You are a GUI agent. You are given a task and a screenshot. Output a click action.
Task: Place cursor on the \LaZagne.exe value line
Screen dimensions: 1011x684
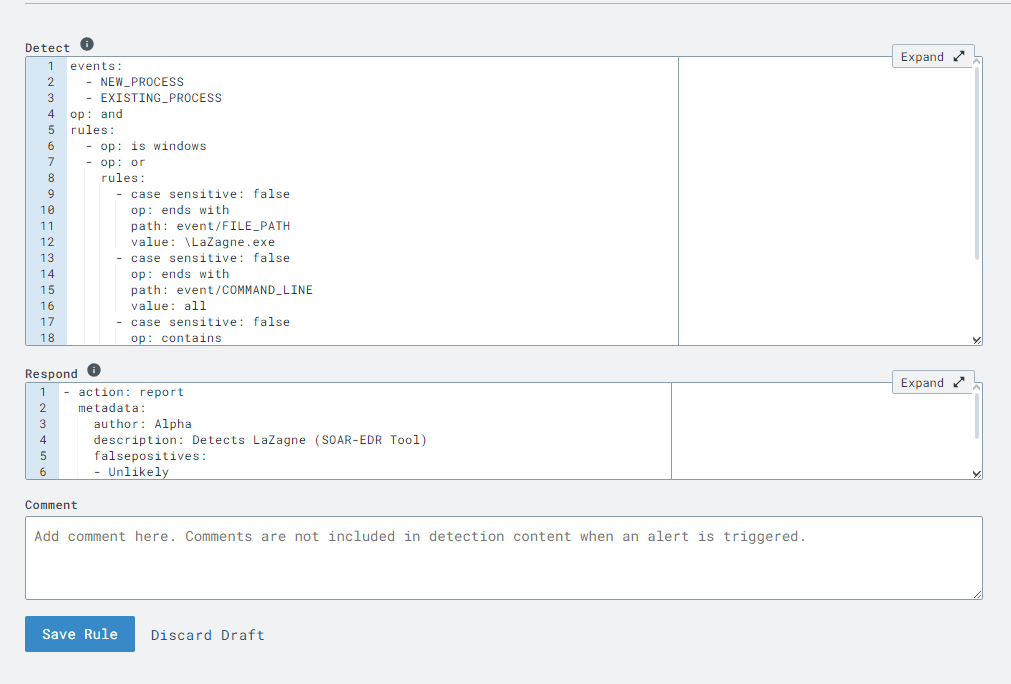202,242
